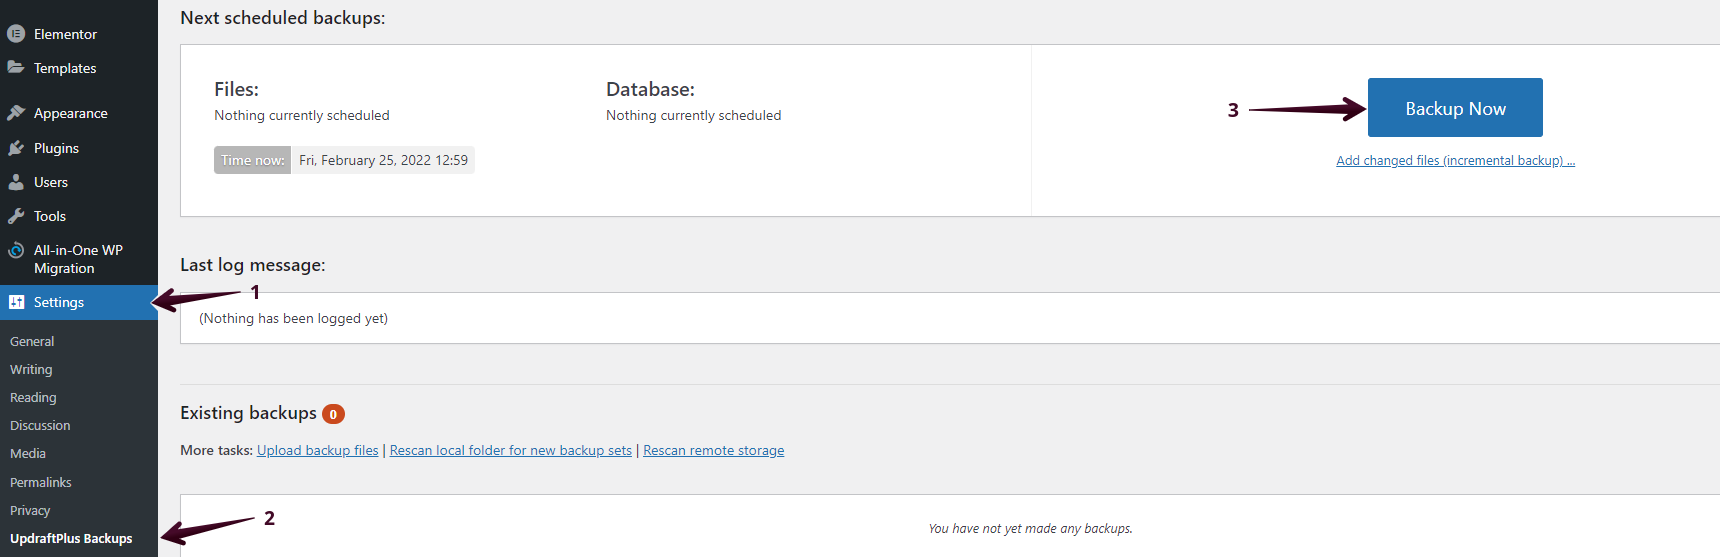Click the Plugins plug icon
The width and height of the screenshot is (1720, 557).
16,148
